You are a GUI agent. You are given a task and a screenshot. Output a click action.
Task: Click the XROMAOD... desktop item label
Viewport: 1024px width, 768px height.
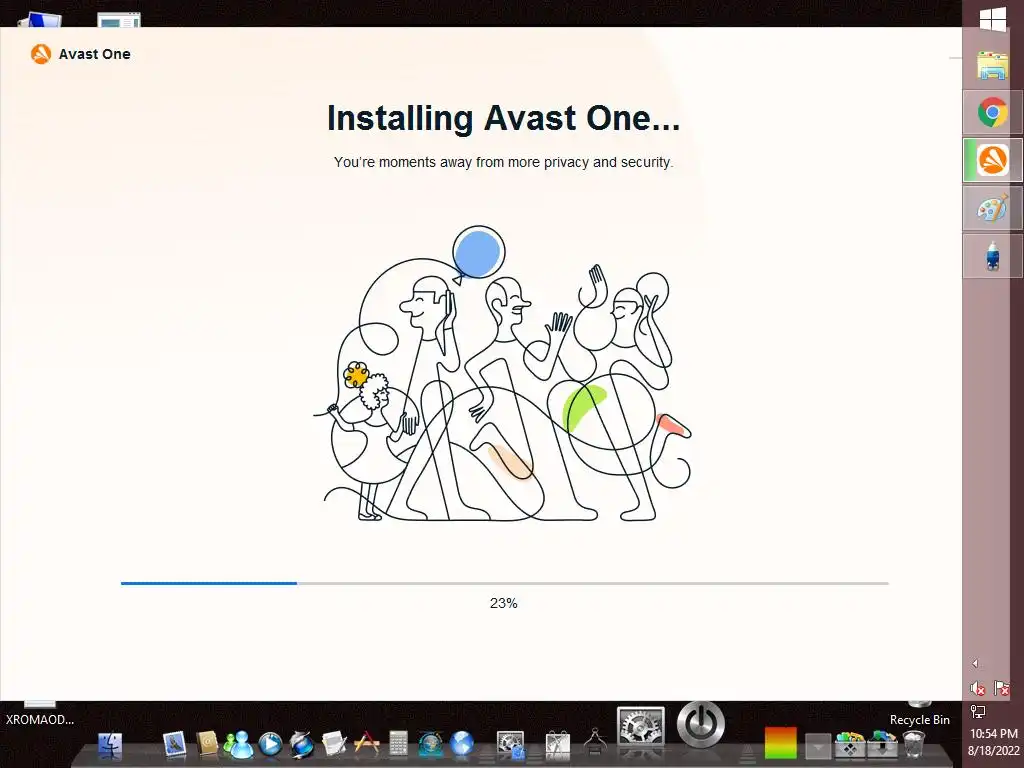click(39, 720)
